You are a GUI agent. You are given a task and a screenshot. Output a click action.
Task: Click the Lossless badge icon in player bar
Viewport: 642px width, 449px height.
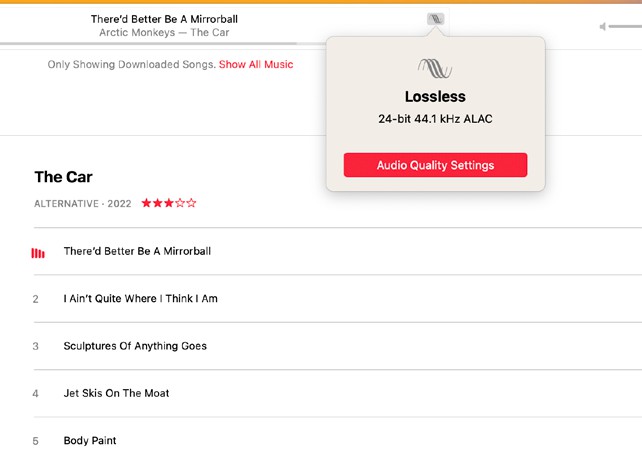(x=435, y=19)
